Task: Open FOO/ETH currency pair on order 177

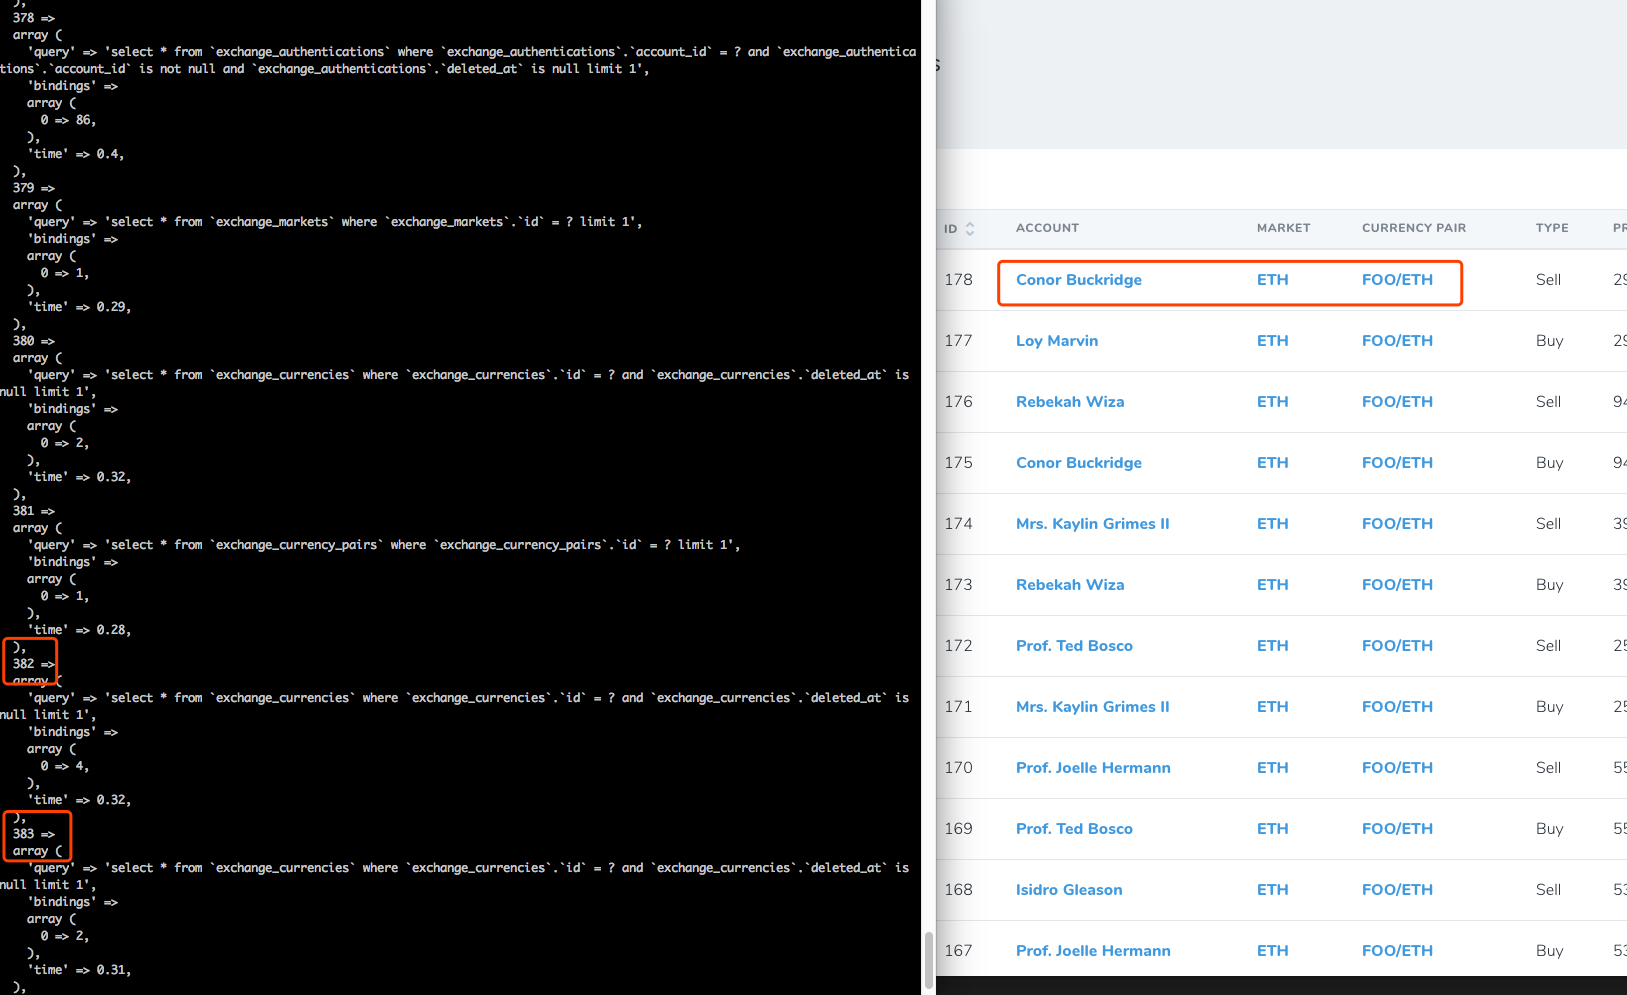Action: [x=1397, y=340]
